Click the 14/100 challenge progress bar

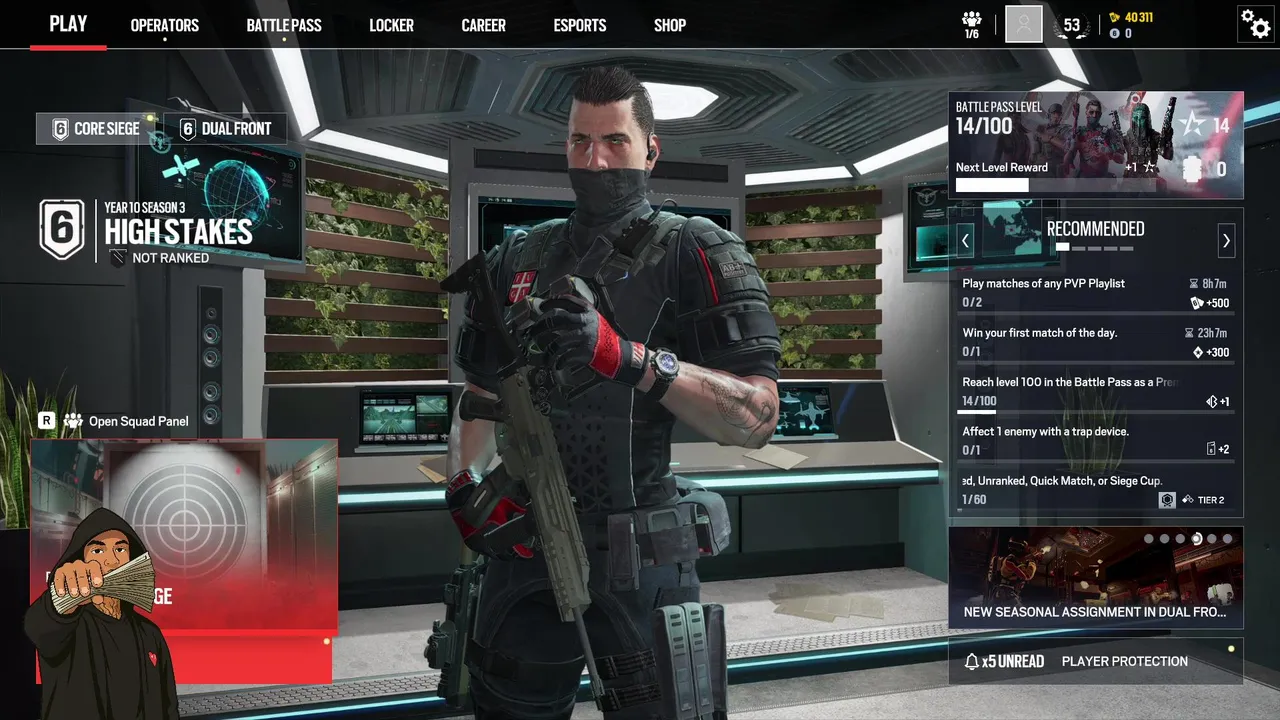(x=1095, y=411)
